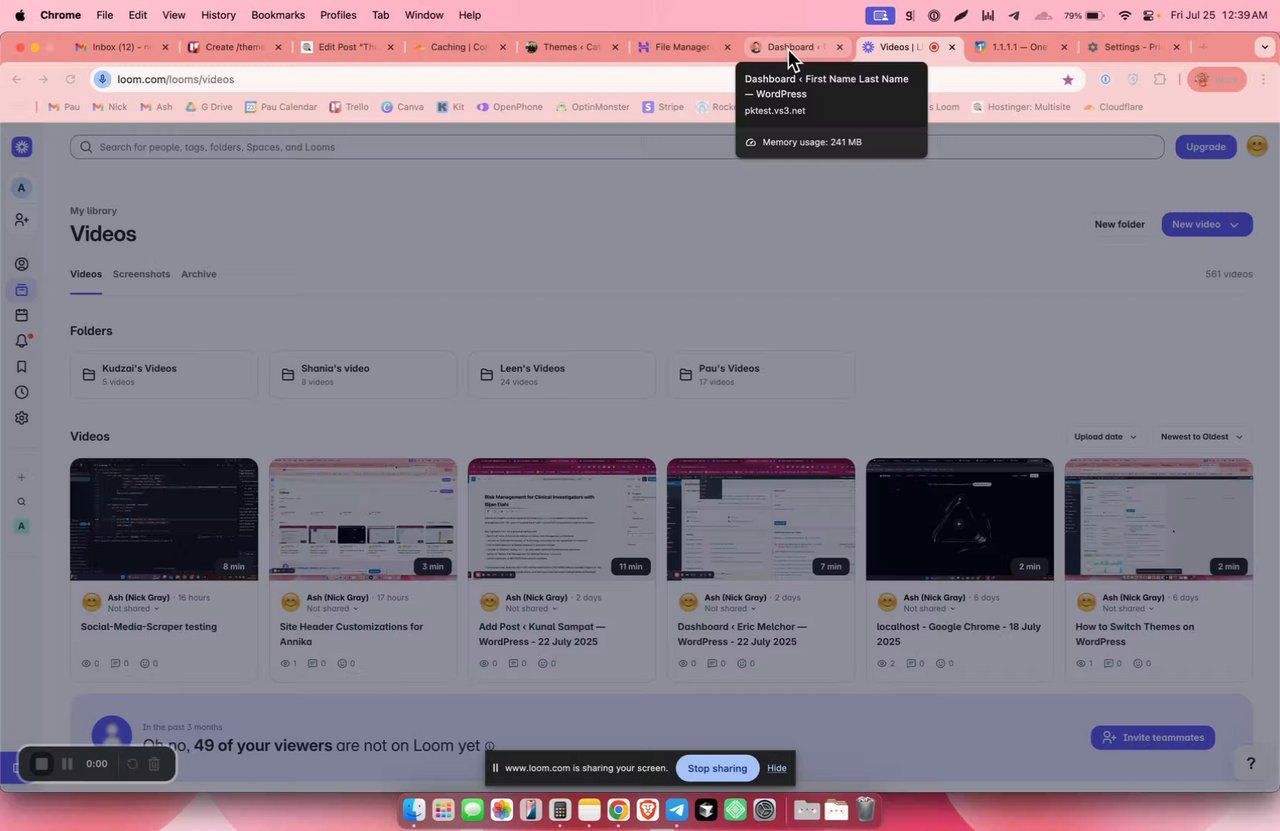
Task: Open the History clock icon in sidebar
Action: 22,392
